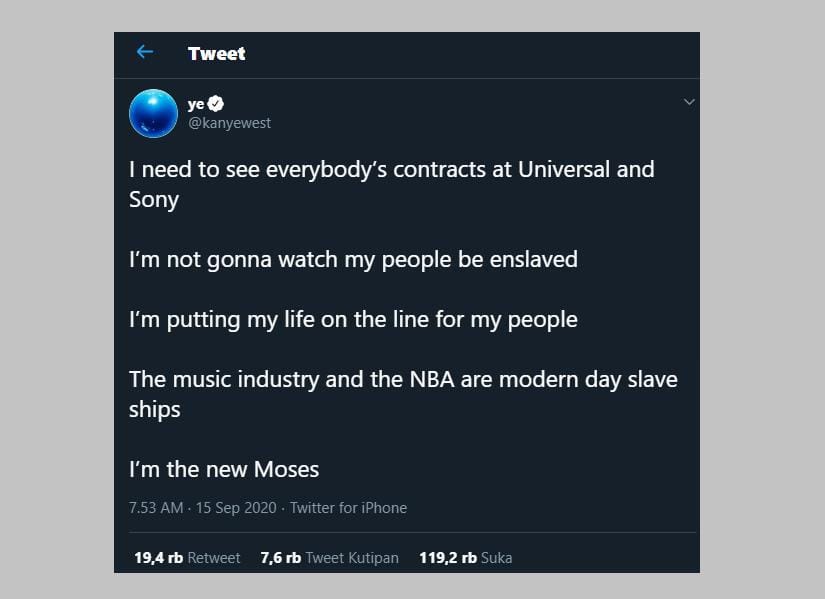The image size is (825, 599).
Task: Click the Twitter for iPhone source link
Action: point(348,508)
